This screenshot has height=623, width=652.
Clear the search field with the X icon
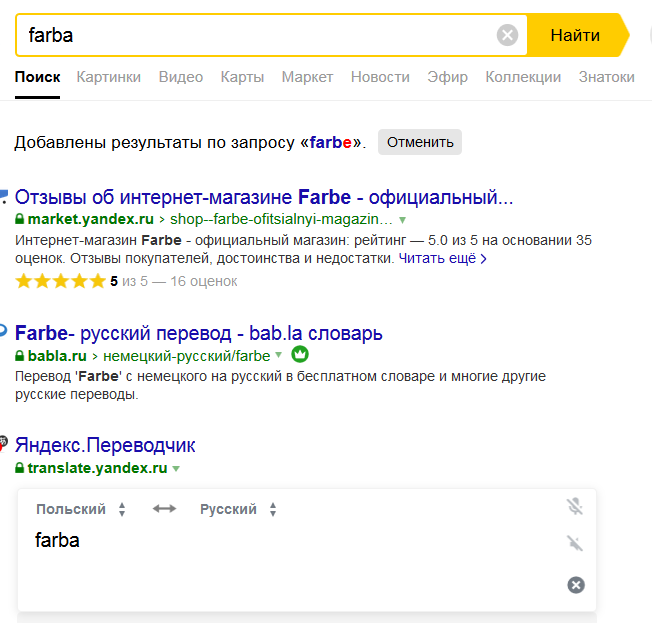tap(507, 35)
